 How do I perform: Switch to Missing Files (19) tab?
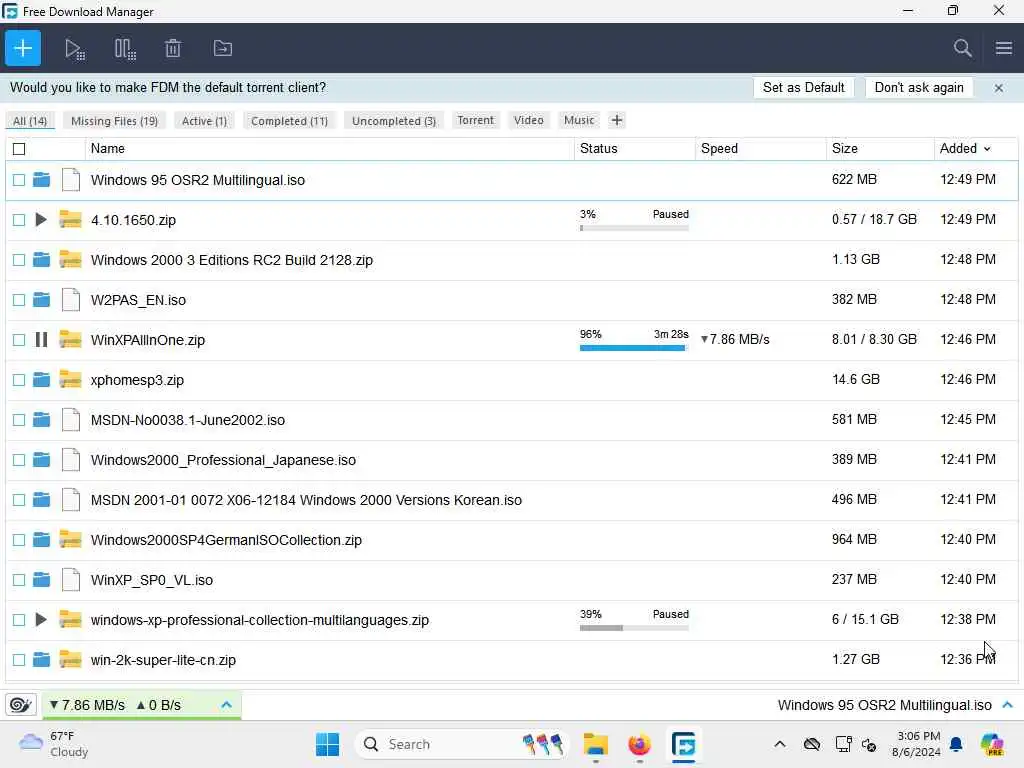point(114,121)
